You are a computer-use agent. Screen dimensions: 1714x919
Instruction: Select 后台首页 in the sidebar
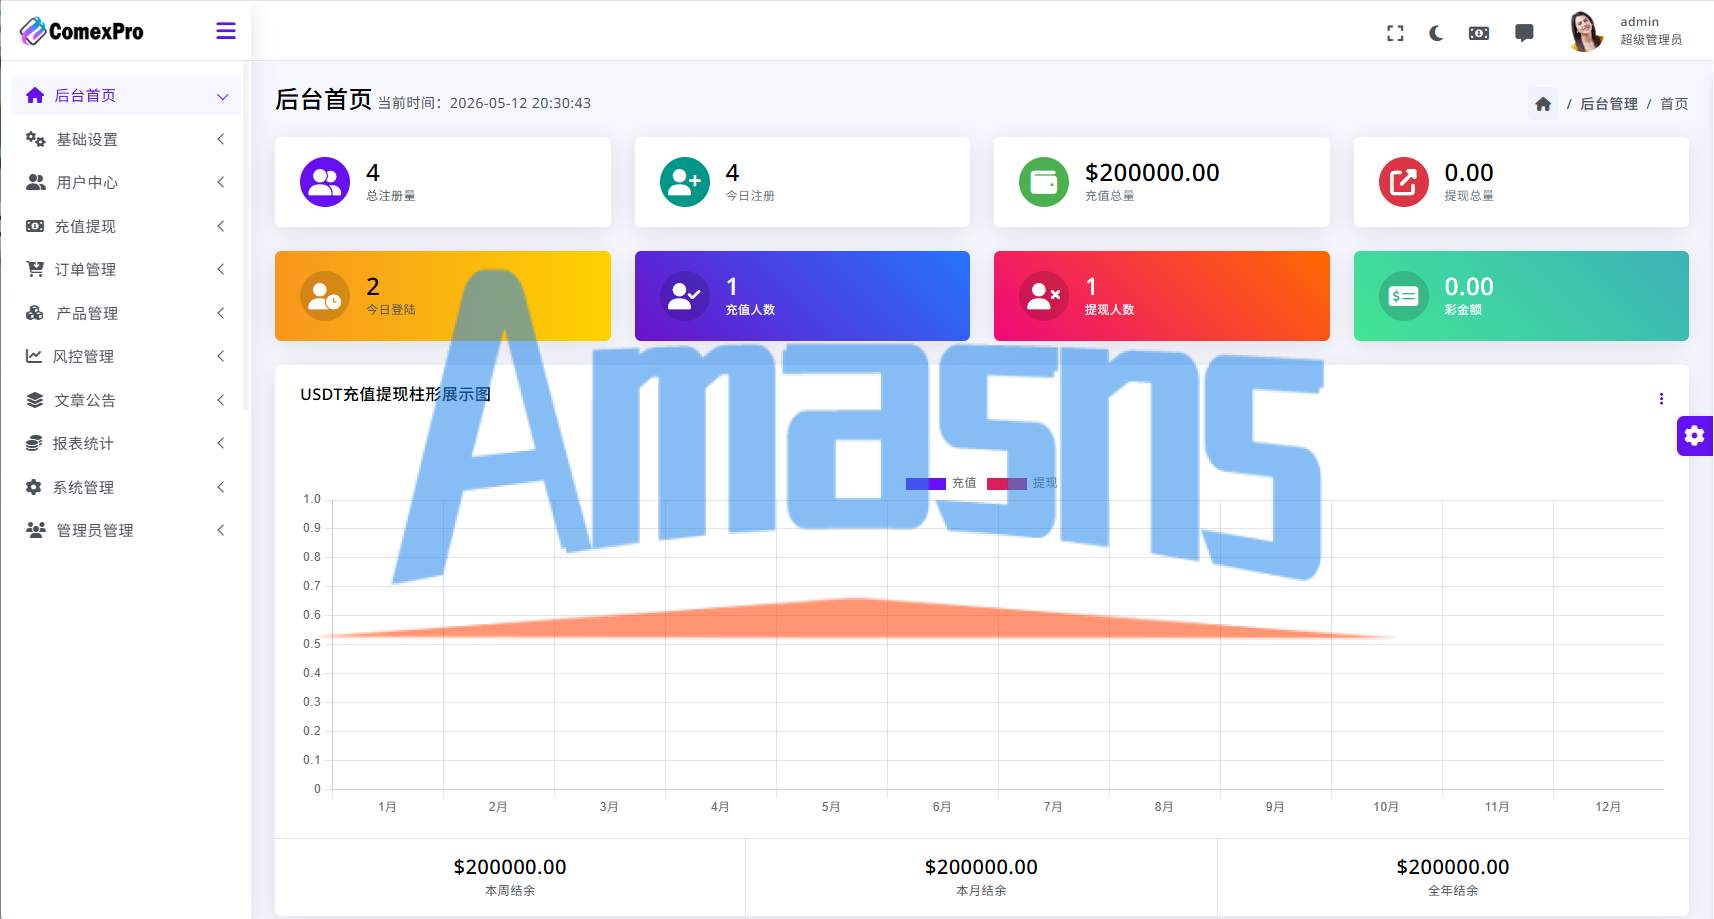(126, 95)
